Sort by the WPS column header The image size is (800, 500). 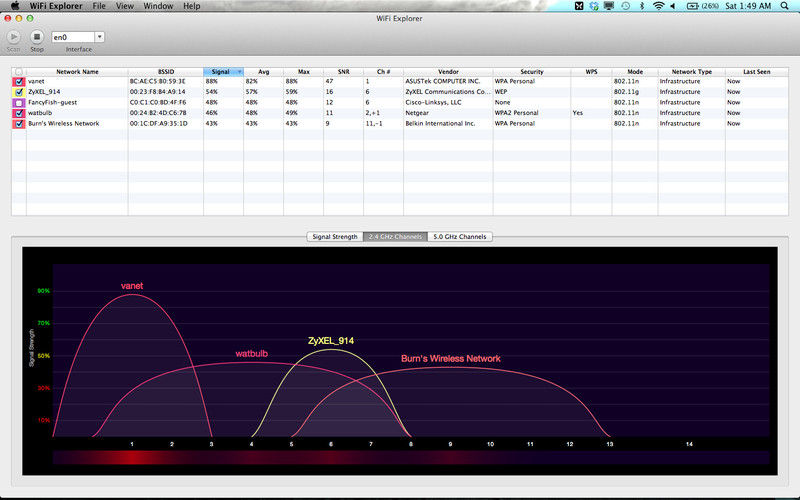click(x=591, y=71)
